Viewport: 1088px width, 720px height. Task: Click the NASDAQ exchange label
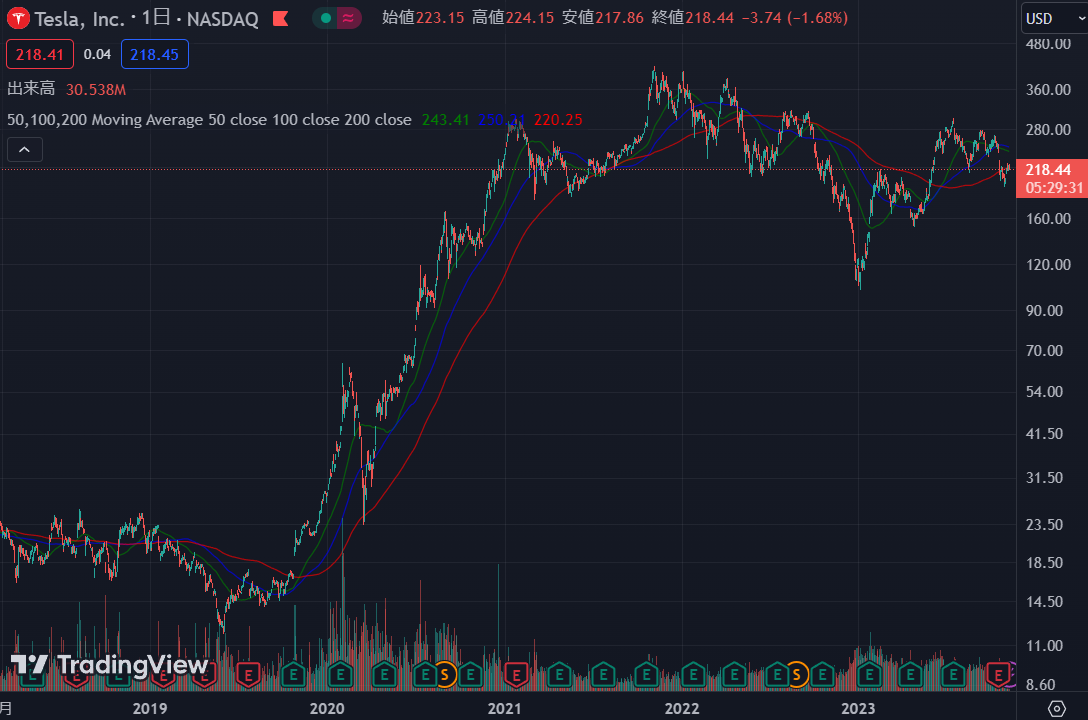pyautogui.click(x=223, y=19)
